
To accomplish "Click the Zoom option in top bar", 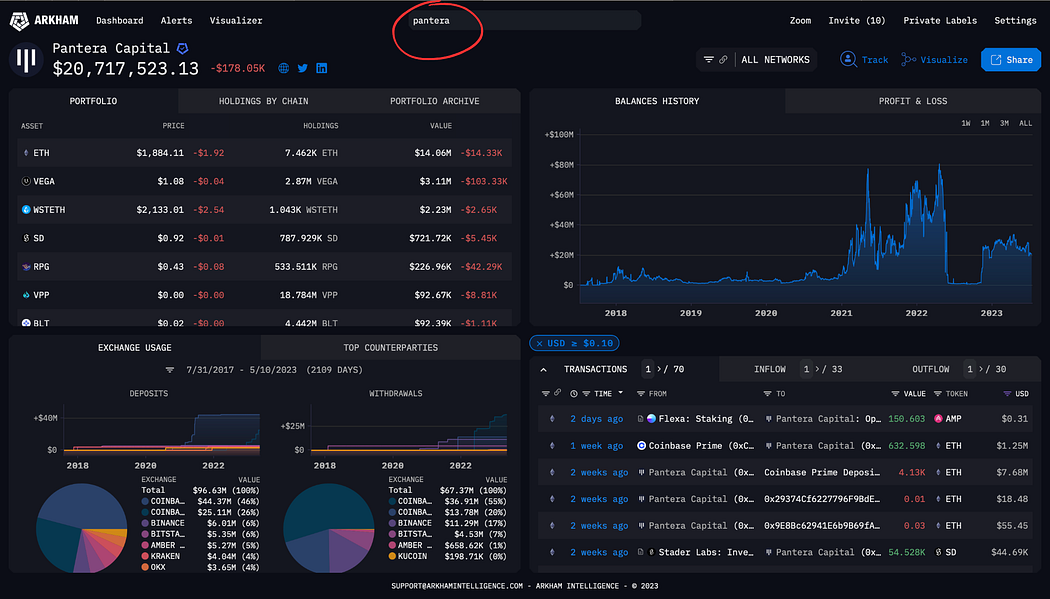I will pos(800,21).
